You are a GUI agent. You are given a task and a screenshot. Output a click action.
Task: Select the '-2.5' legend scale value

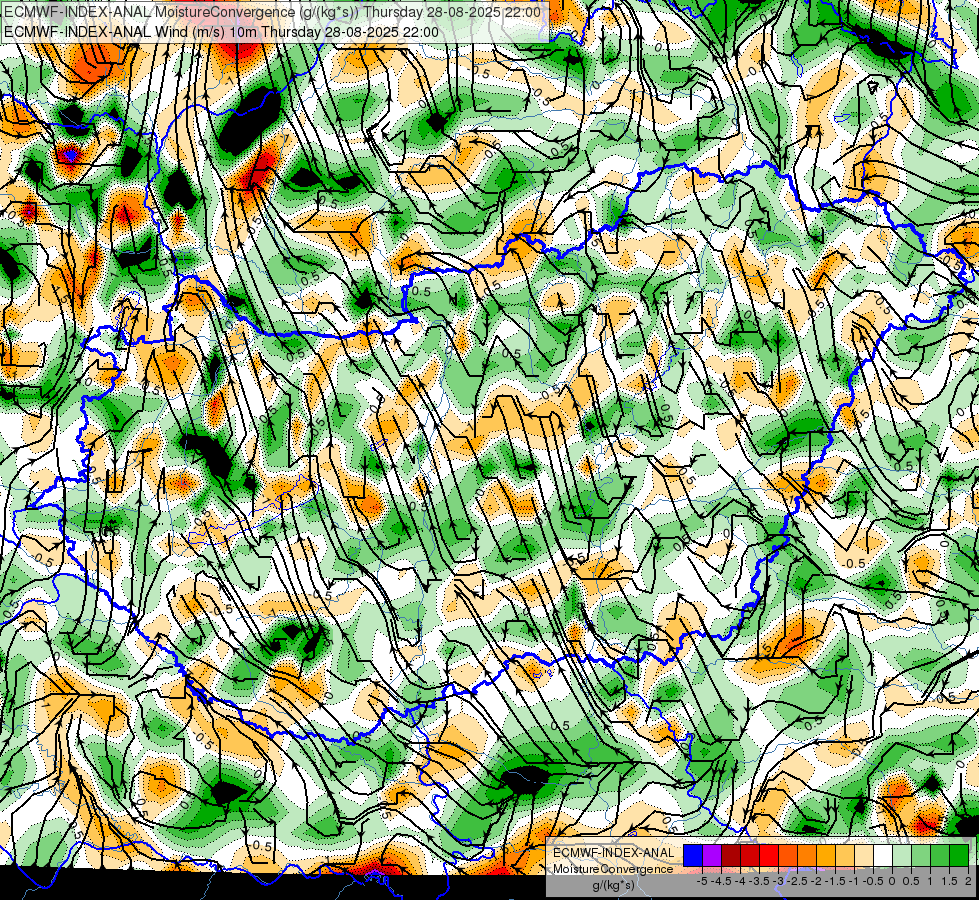pyautogui.click(x=797, y=881)
